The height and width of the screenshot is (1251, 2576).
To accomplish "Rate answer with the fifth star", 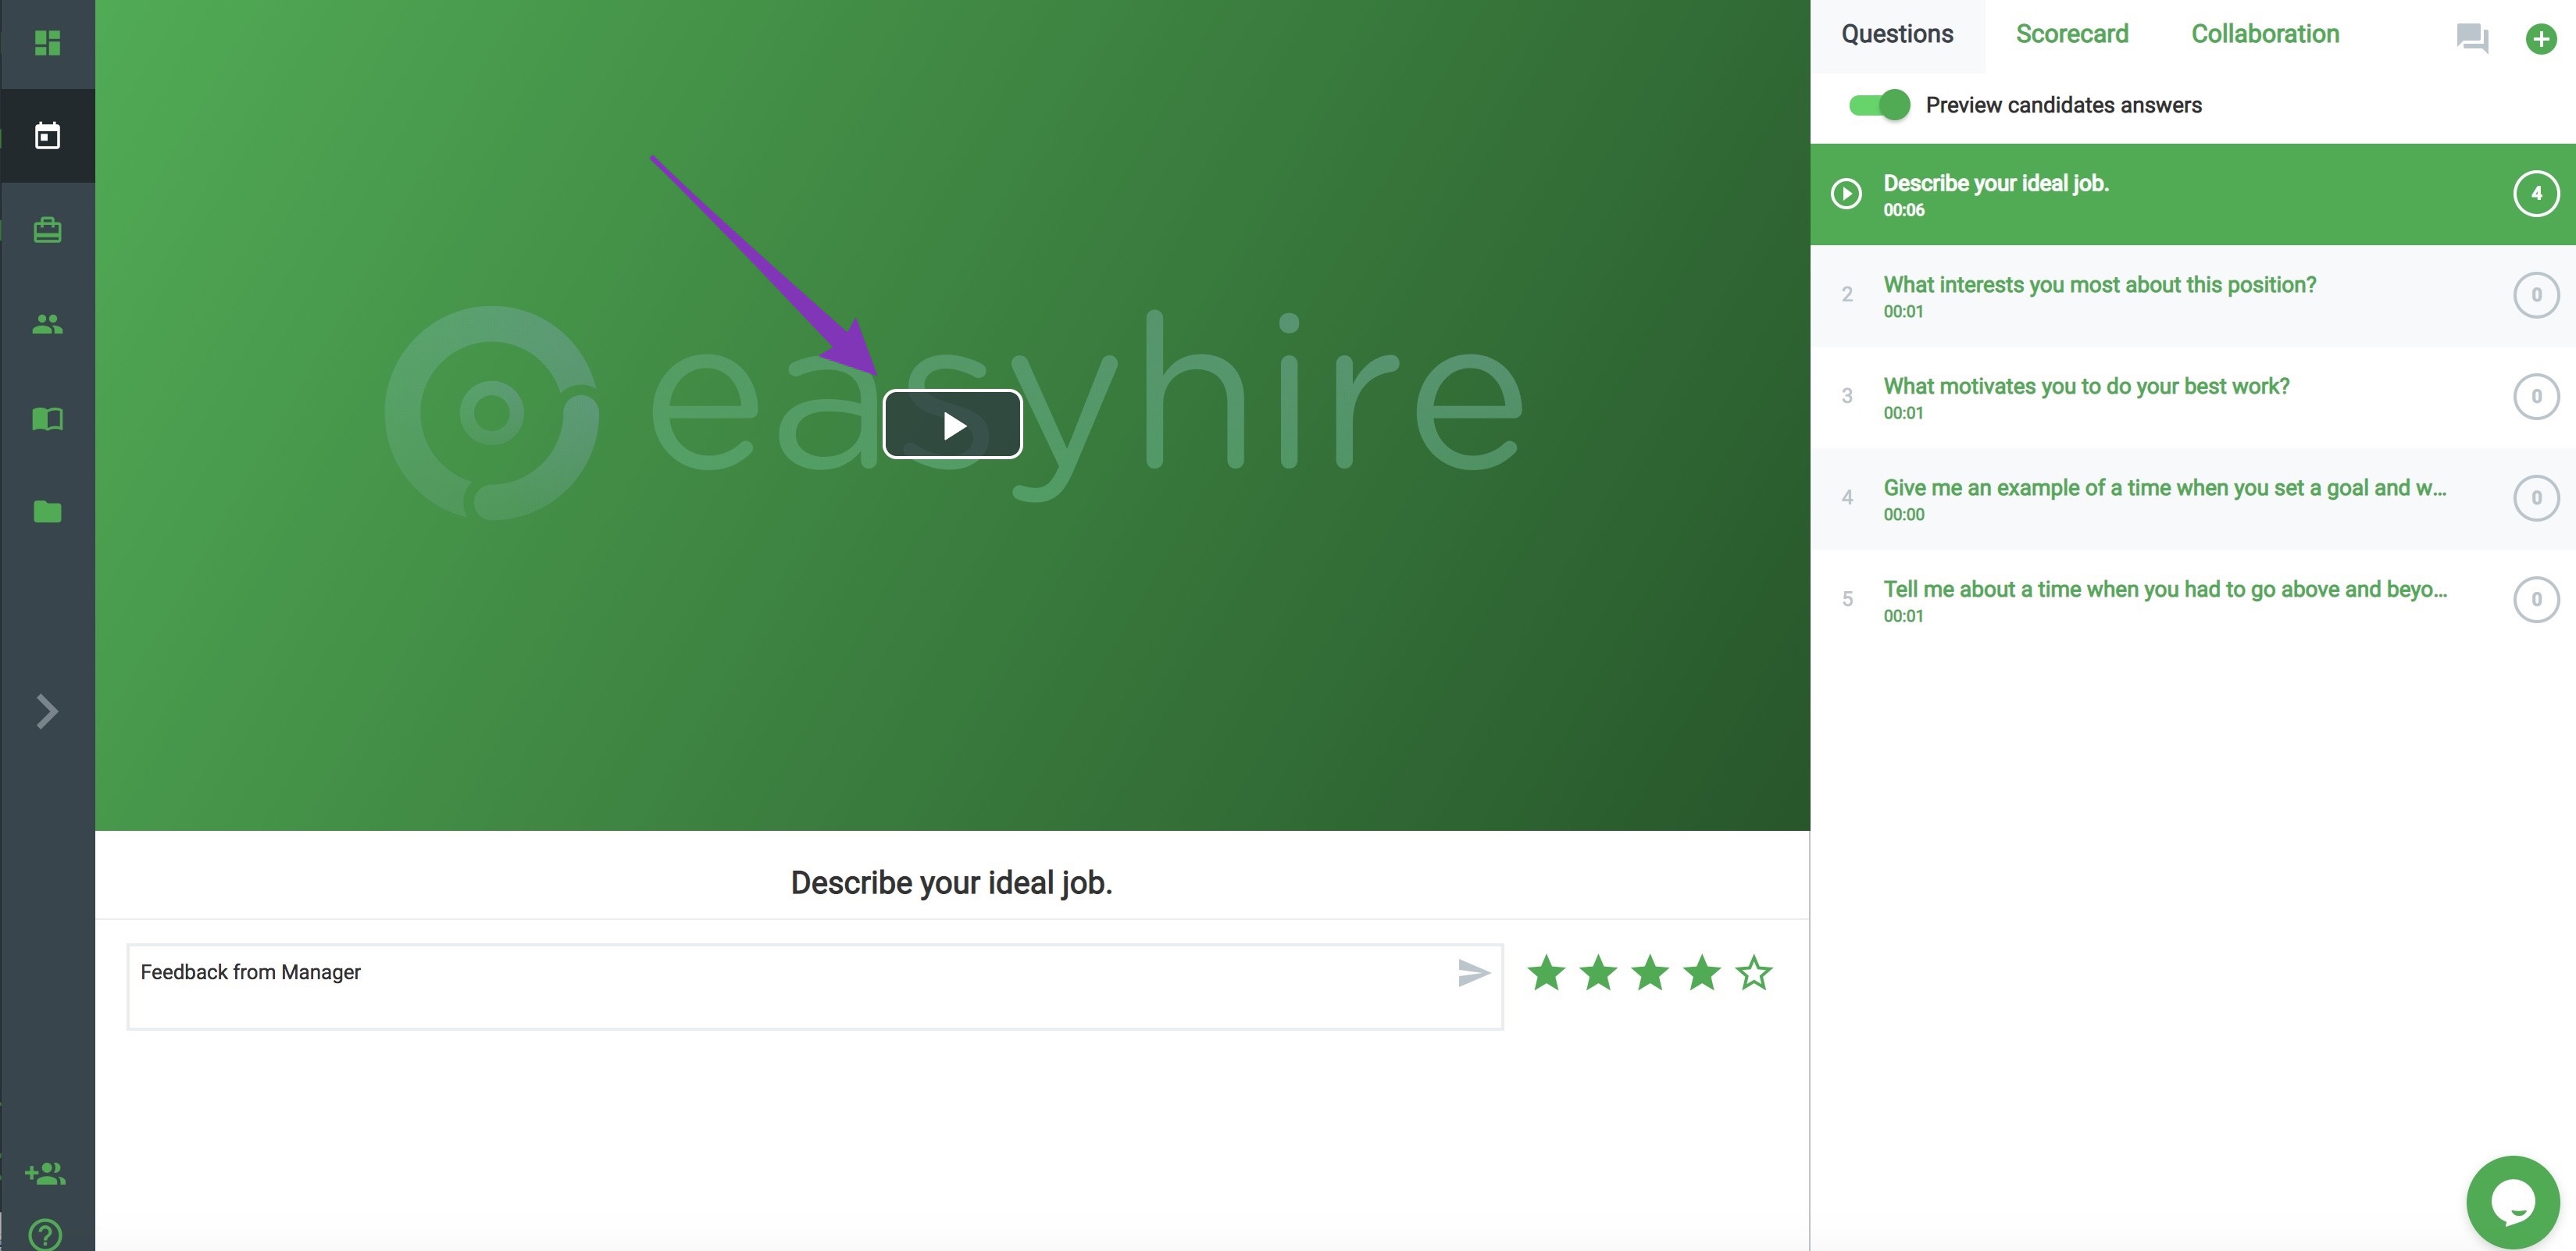I will coord(1753,973).
